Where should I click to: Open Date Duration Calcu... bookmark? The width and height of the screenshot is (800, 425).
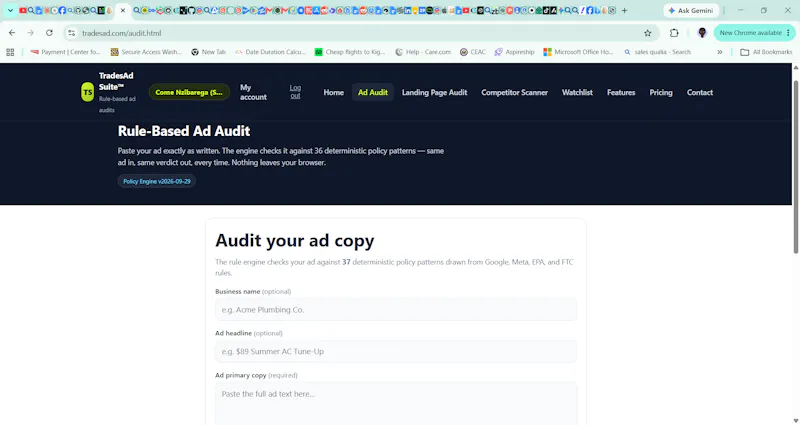click(x=270, y=52)
